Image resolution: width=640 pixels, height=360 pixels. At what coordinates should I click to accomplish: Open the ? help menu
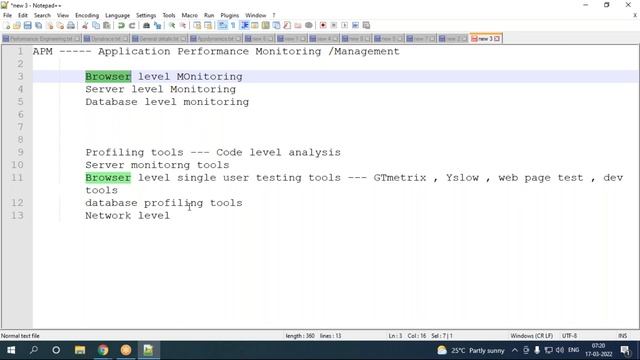click(274, 15)
